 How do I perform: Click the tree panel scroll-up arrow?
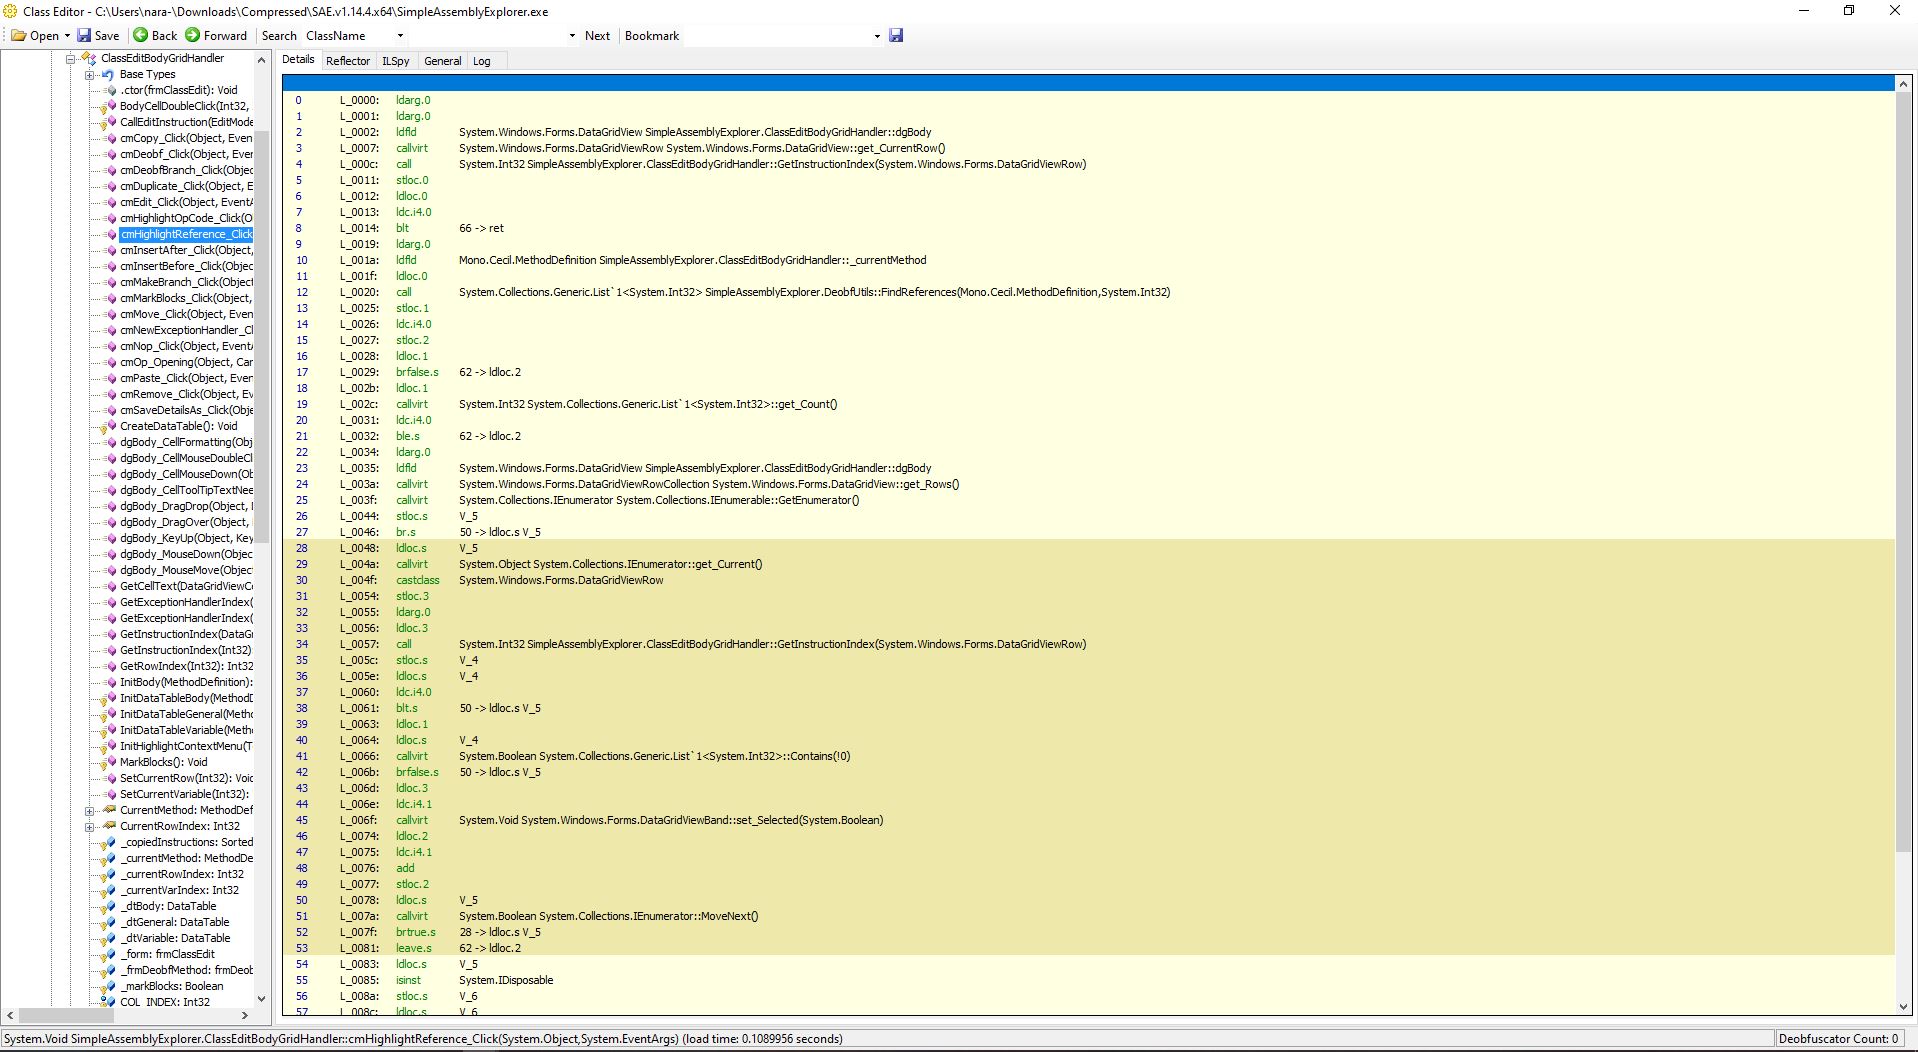click(262, 60)
